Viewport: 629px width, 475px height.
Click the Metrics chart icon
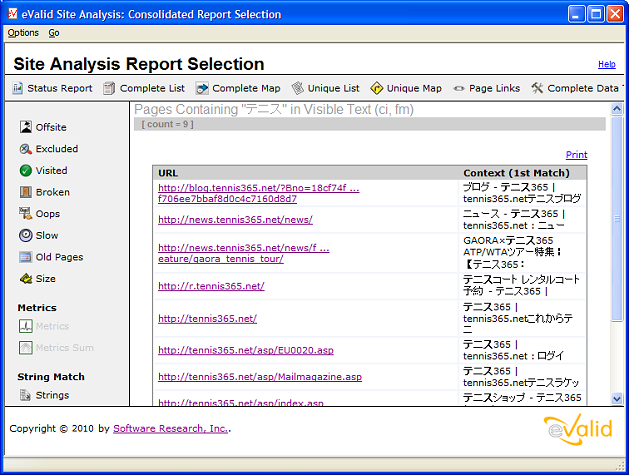26,326
